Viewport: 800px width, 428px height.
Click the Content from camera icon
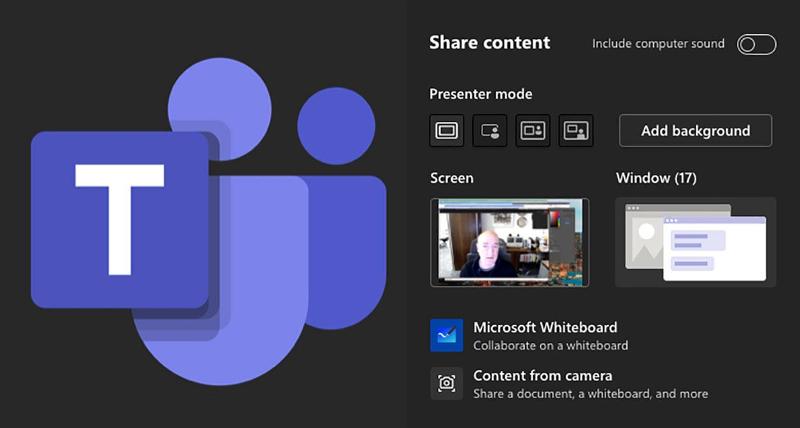pos(446,383)
